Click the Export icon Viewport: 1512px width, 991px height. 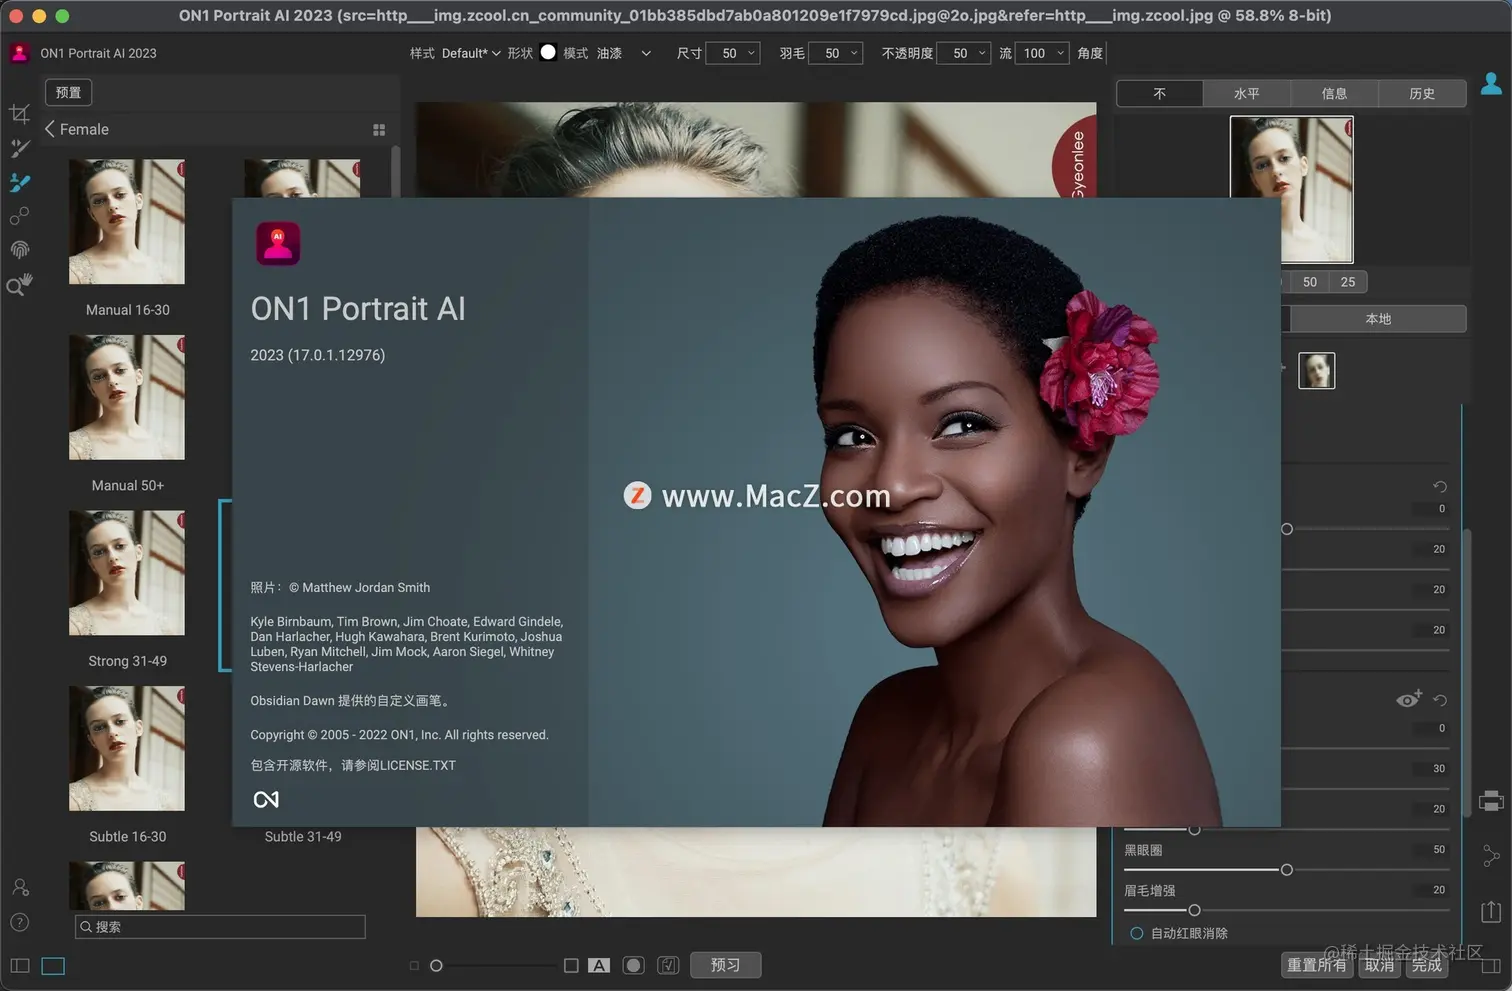pos(1491,911)
